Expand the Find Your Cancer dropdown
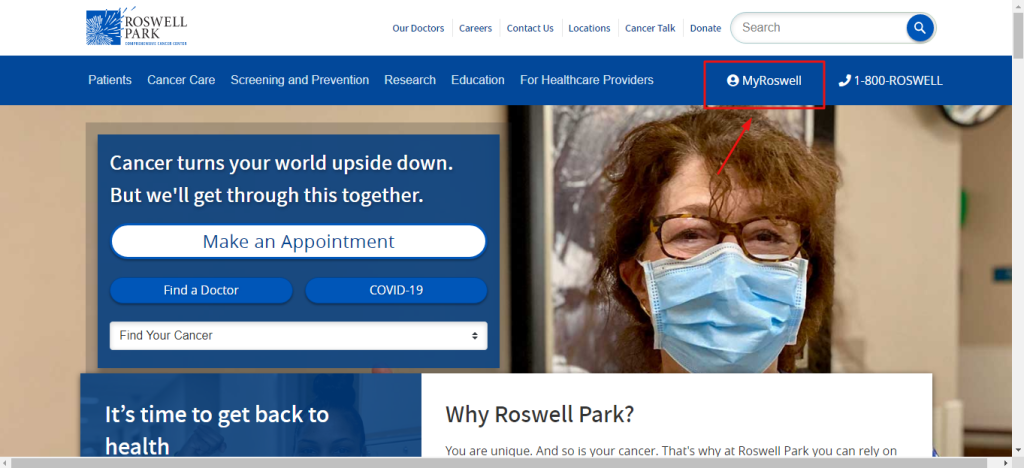The height and width of the screenshot is (468, 1024). 298,335
